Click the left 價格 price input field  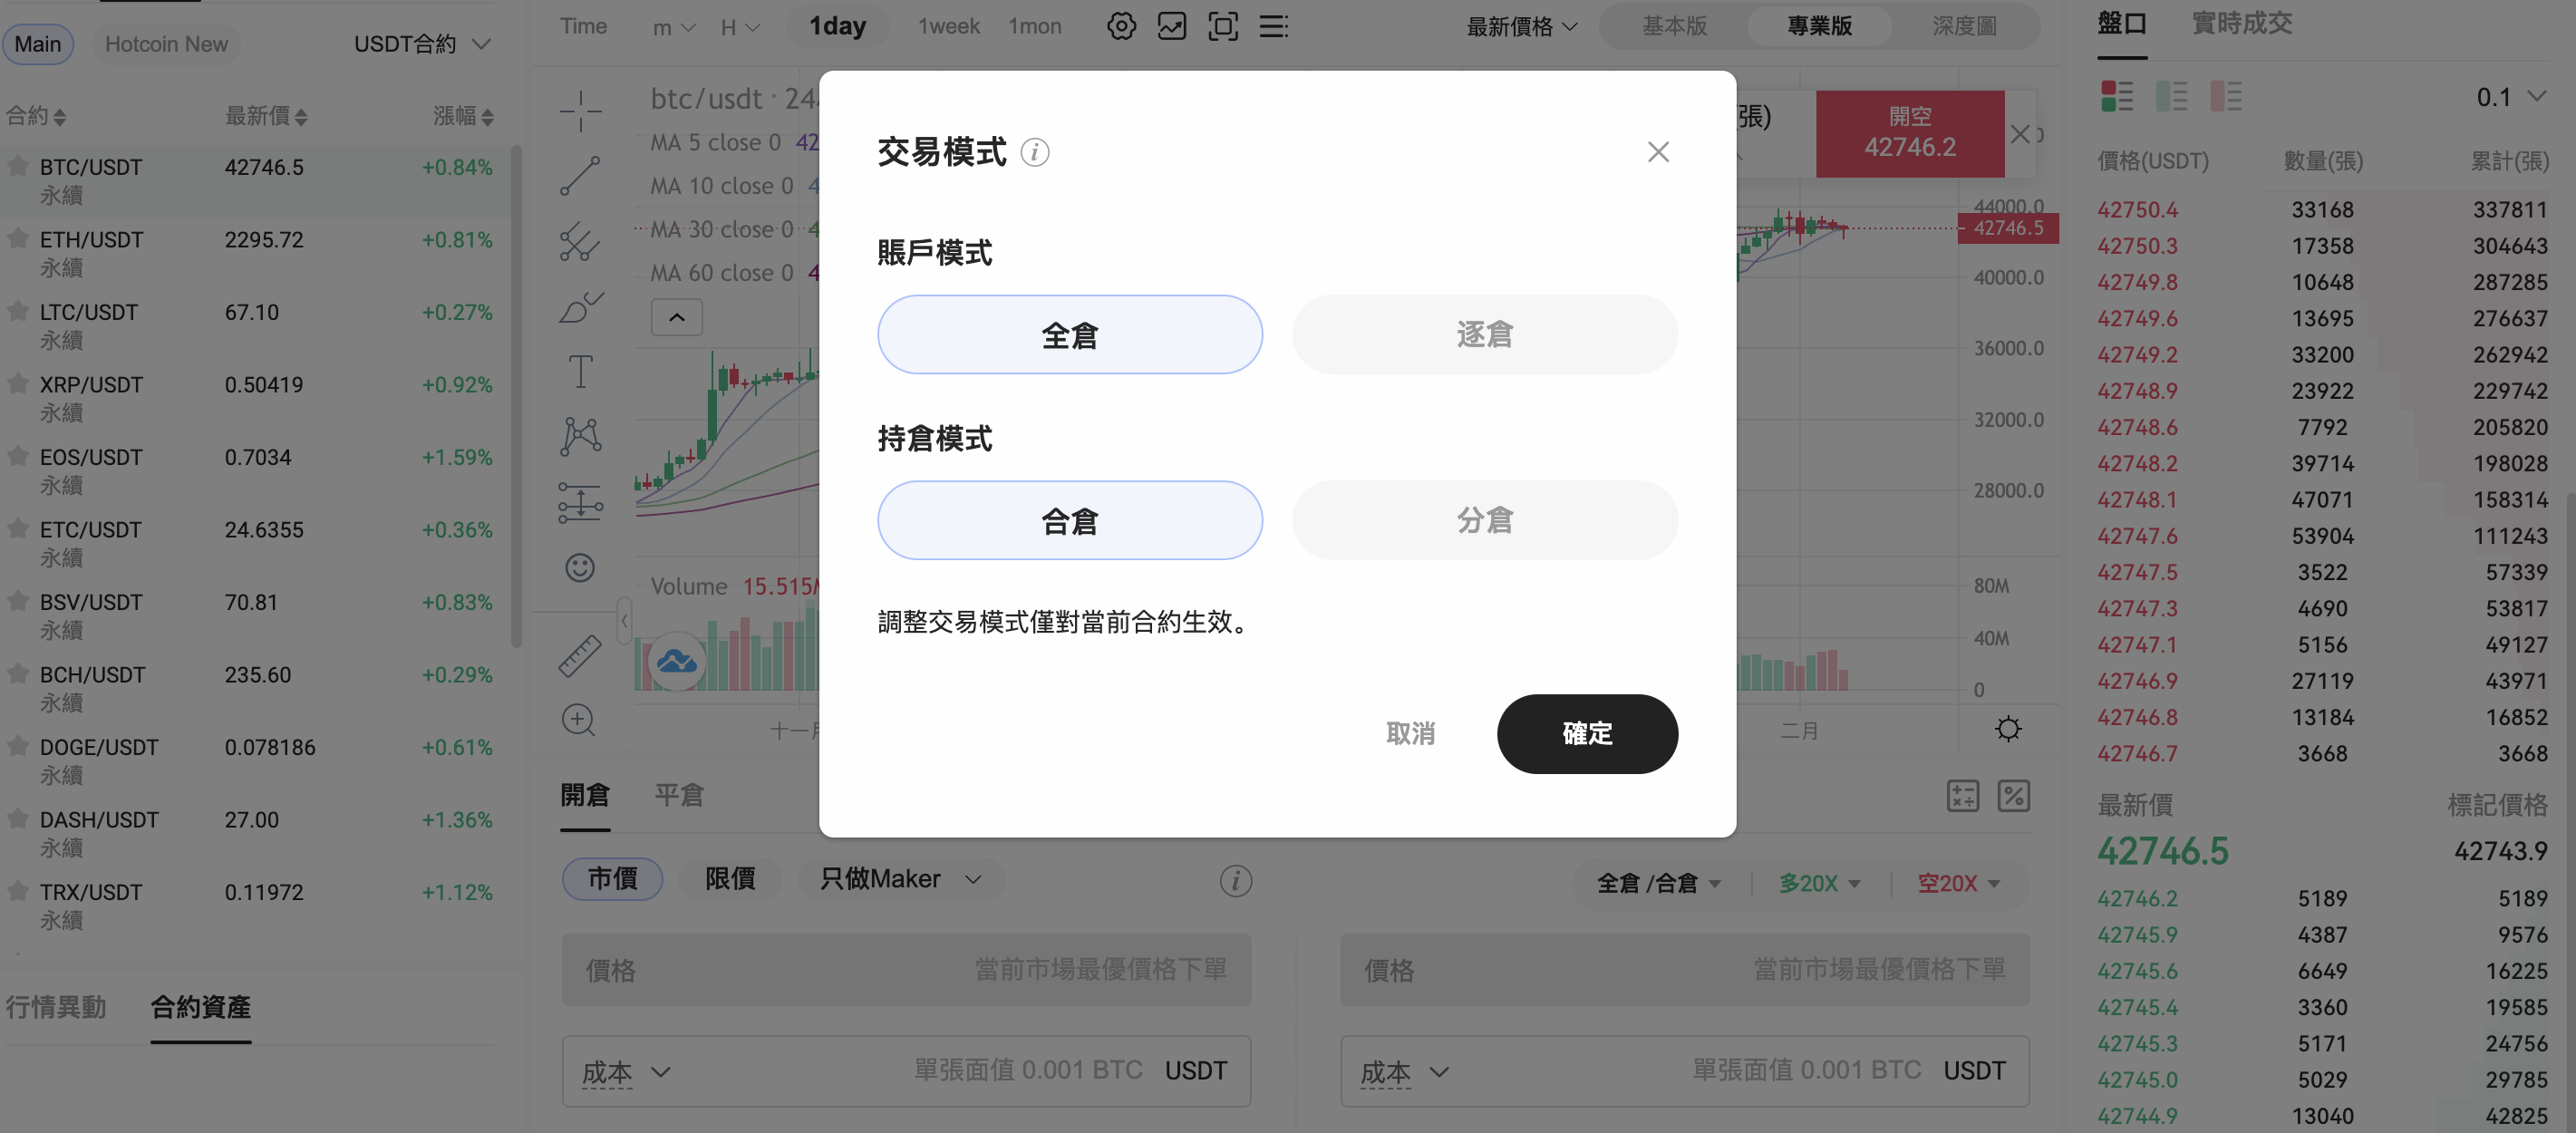(x=906, y=969)
